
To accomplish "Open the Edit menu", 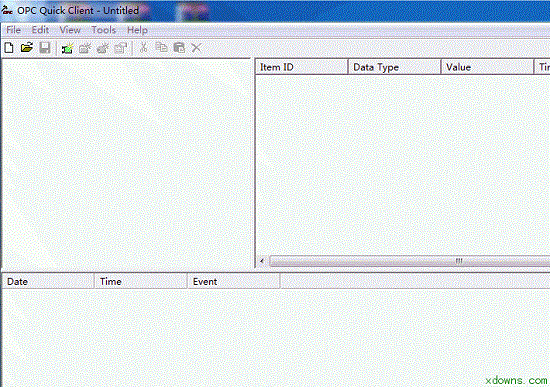I will (40, 30).
